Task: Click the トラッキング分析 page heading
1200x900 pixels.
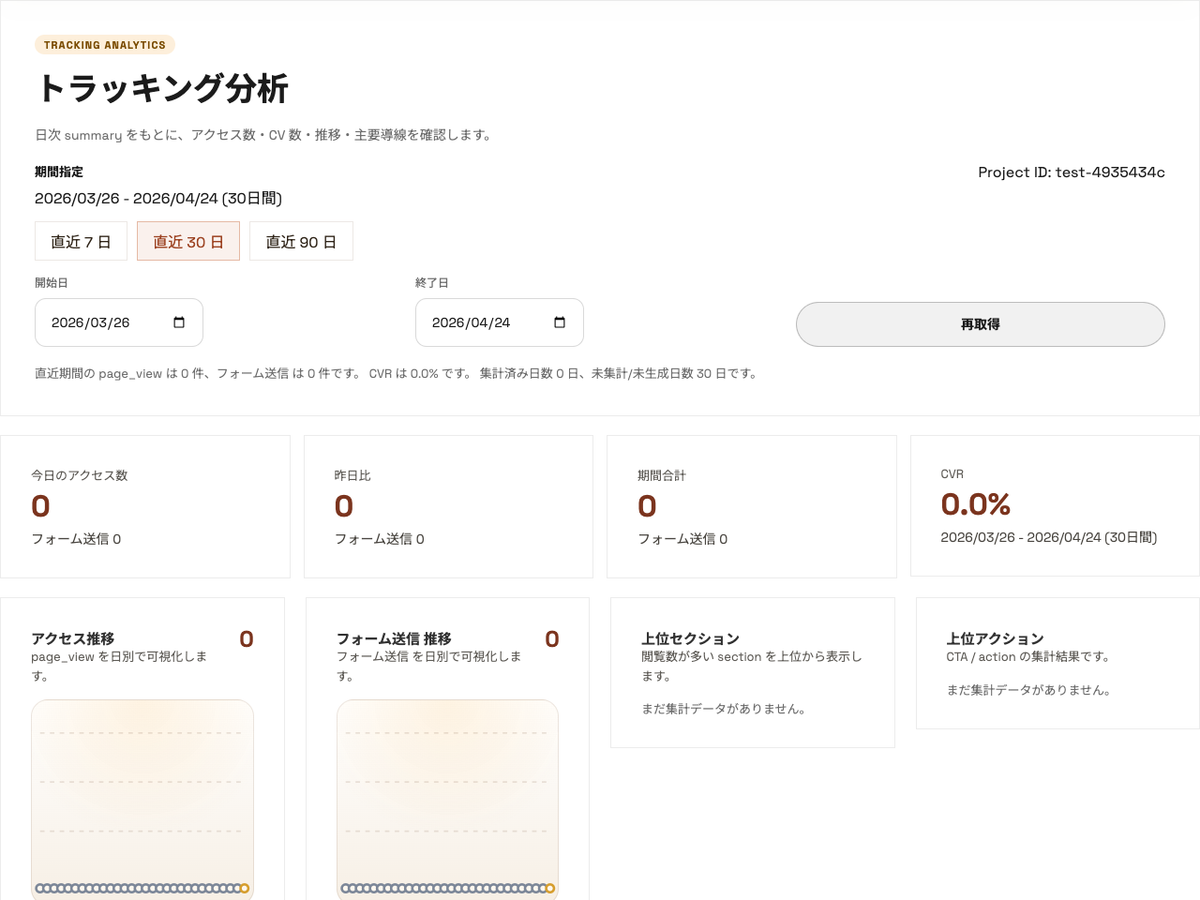Action: click(162, 88)
